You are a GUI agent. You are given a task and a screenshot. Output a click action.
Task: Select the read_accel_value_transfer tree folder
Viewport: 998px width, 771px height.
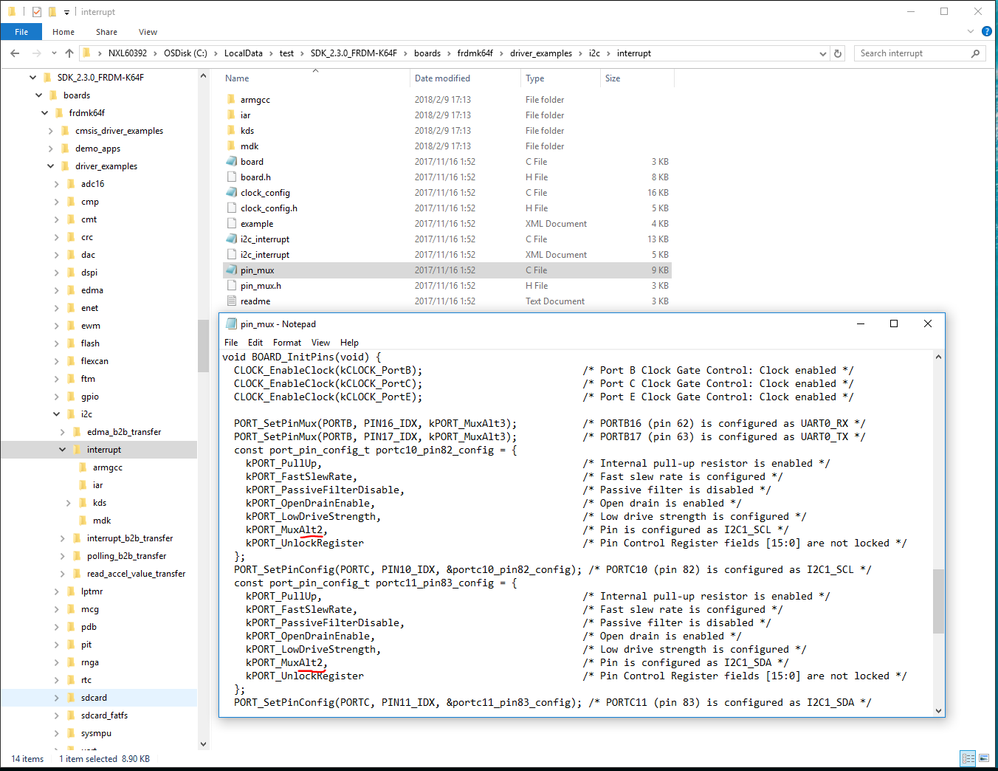(136, 574)
